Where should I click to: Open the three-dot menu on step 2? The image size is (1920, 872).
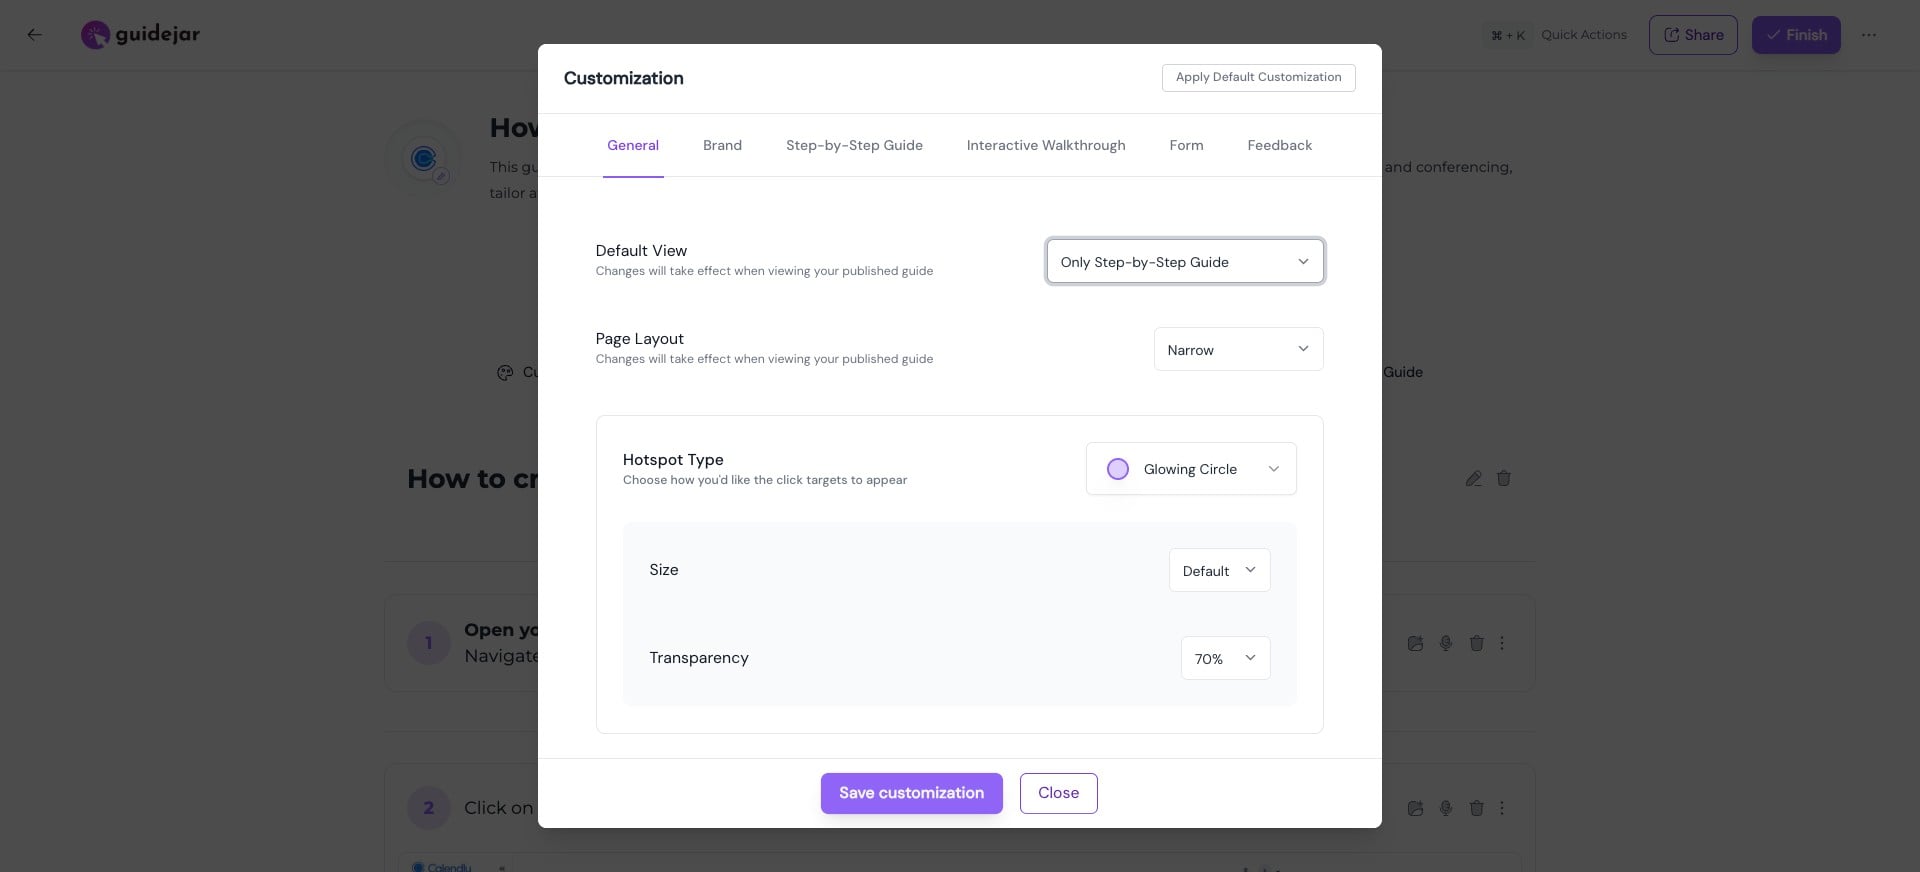point(1501,808)
